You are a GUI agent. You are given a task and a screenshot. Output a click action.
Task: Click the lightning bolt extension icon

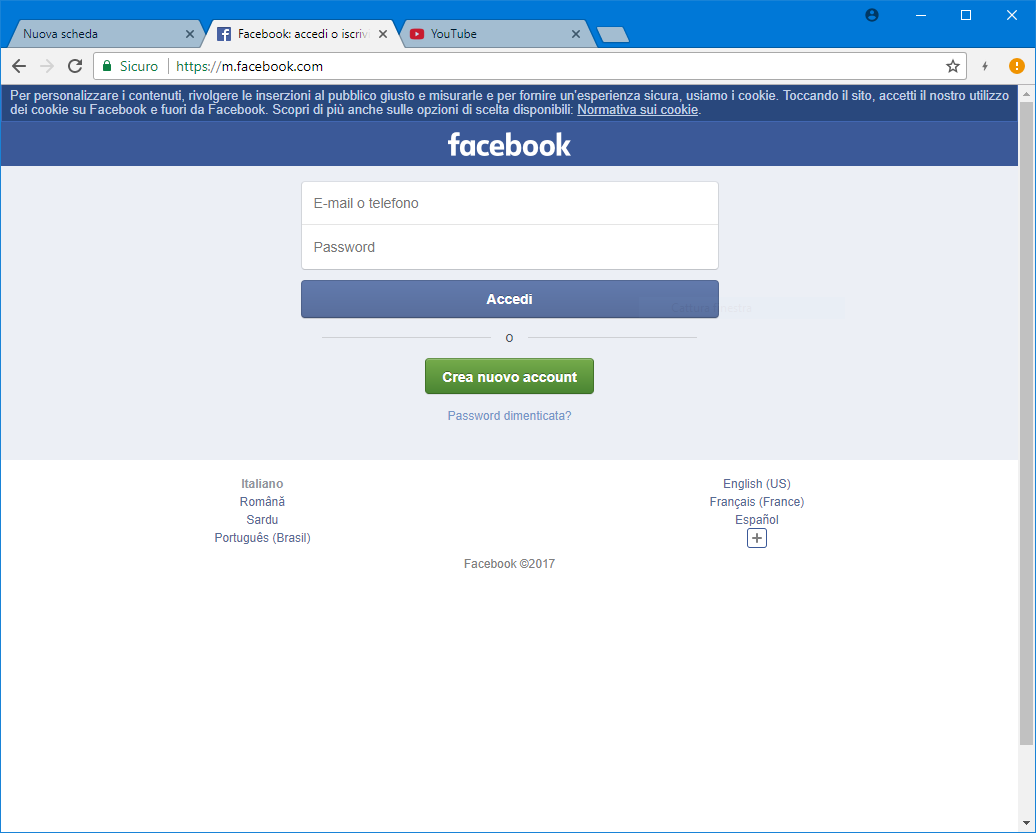985,66
